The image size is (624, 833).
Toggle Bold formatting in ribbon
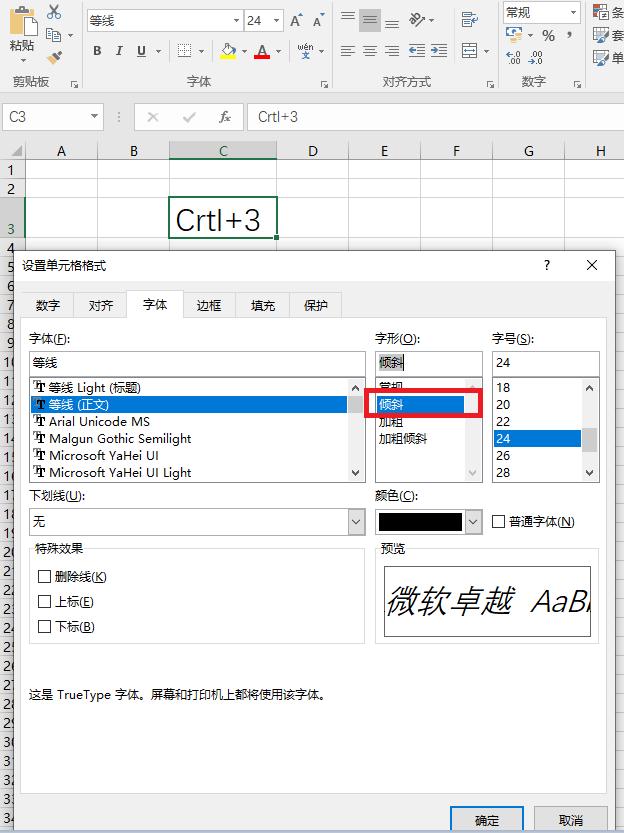click(x=97, y=51)
